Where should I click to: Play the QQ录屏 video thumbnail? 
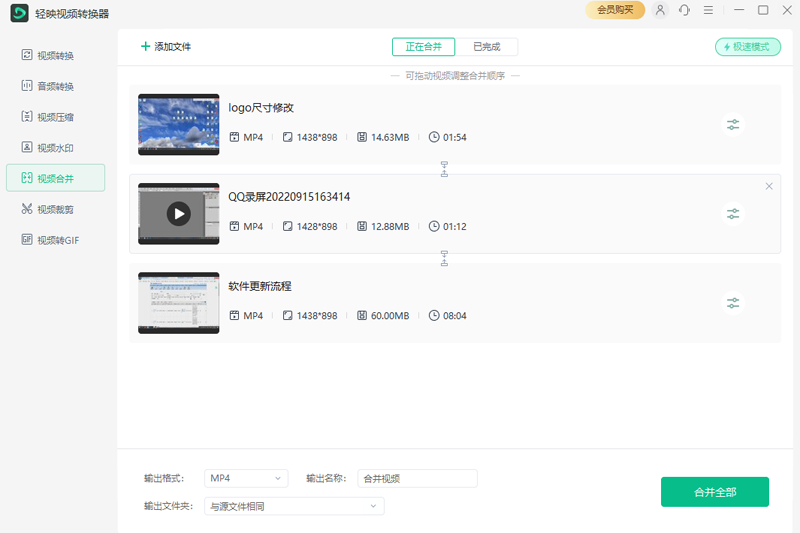(178, 214)
